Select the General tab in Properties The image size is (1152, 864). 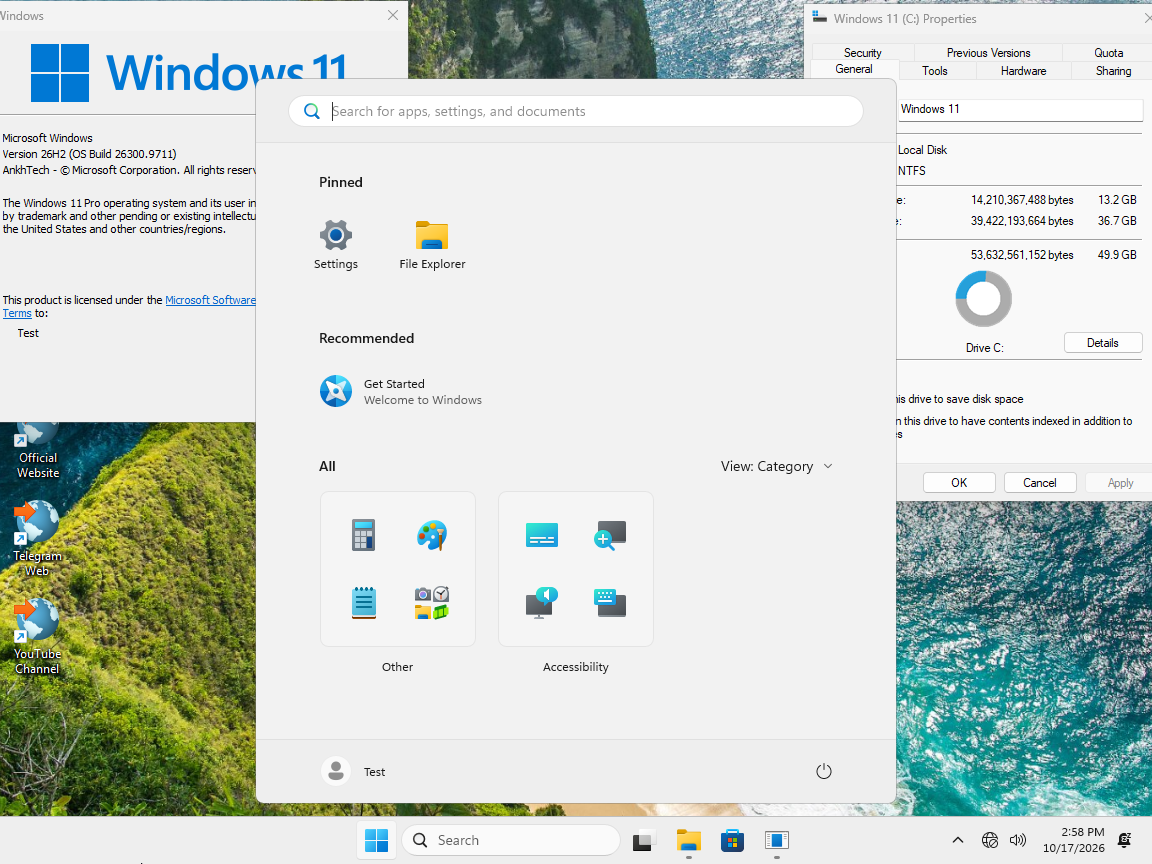854,69
